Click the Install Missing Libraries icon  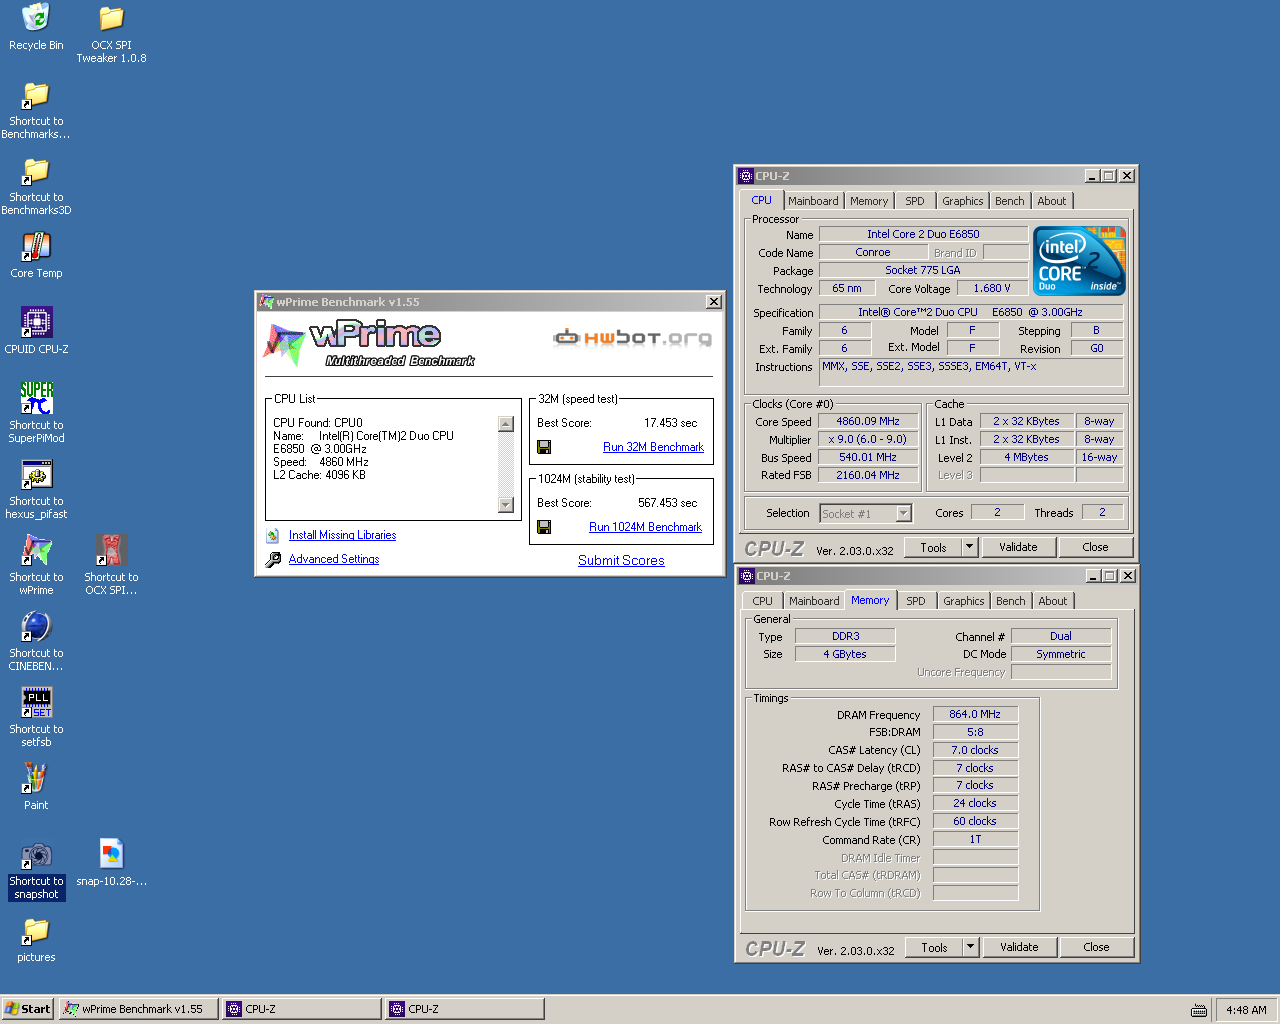273,536
